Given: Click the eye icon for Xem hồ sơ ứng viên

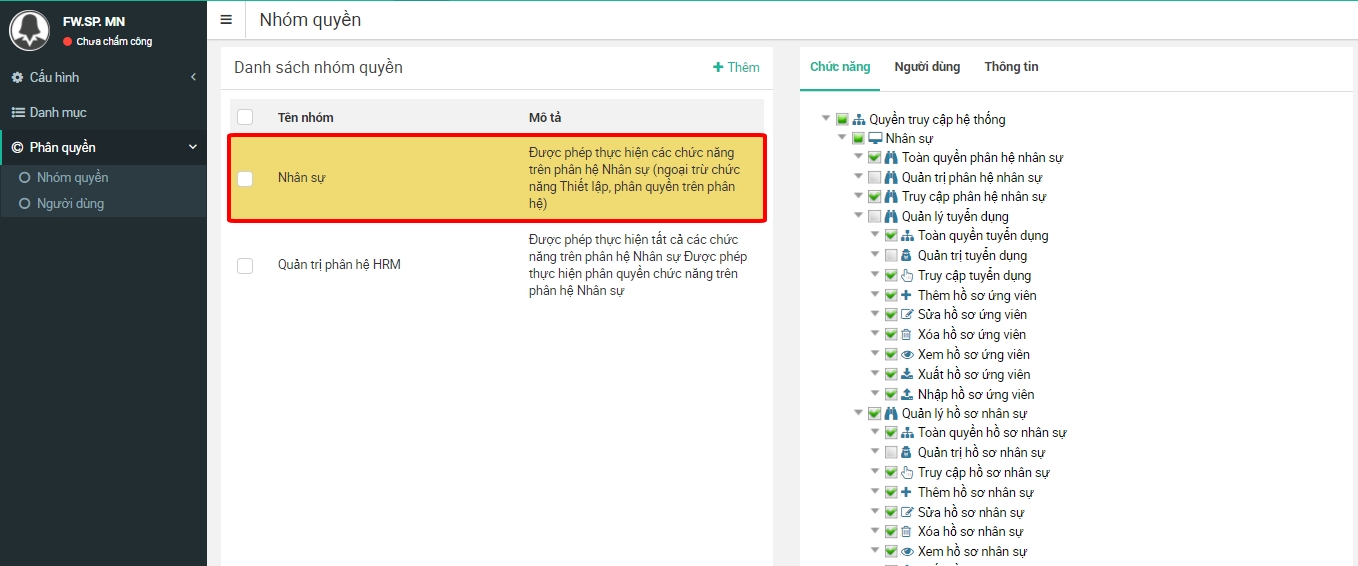Looking at the screenshot, I should (907, 355).
